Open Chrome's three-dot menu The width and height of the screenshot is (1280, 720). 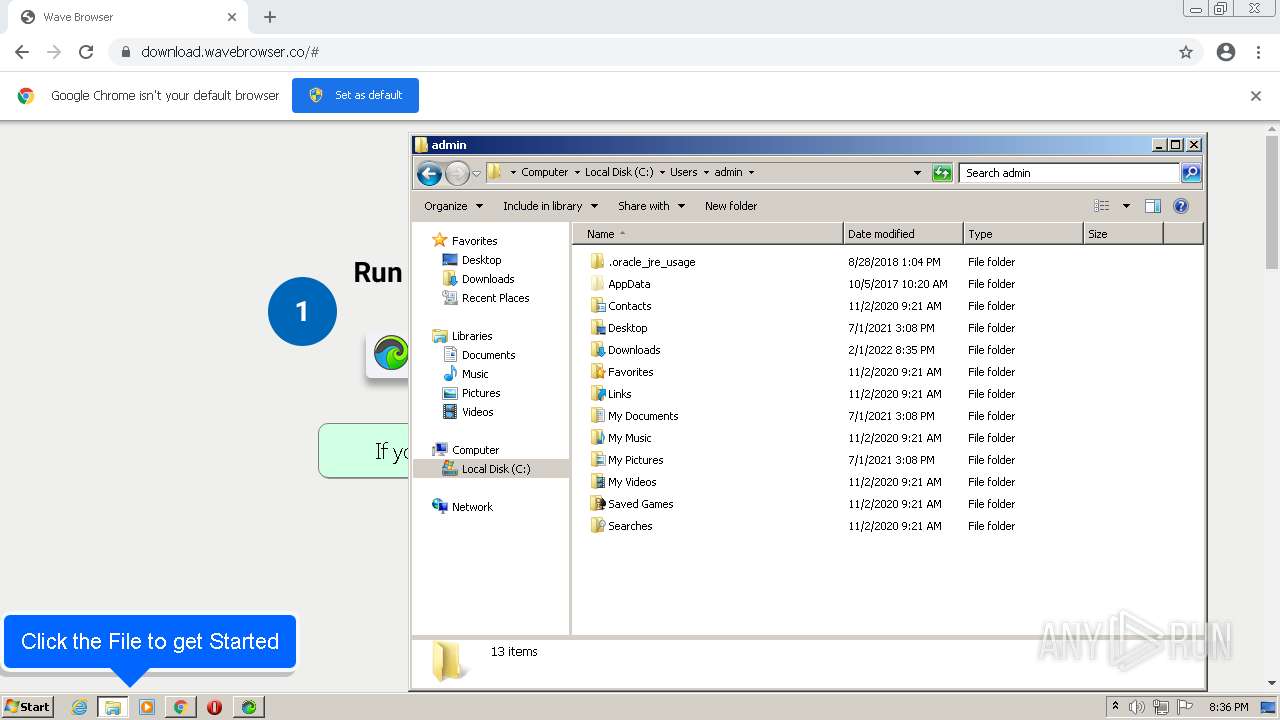pos(1258,52)
